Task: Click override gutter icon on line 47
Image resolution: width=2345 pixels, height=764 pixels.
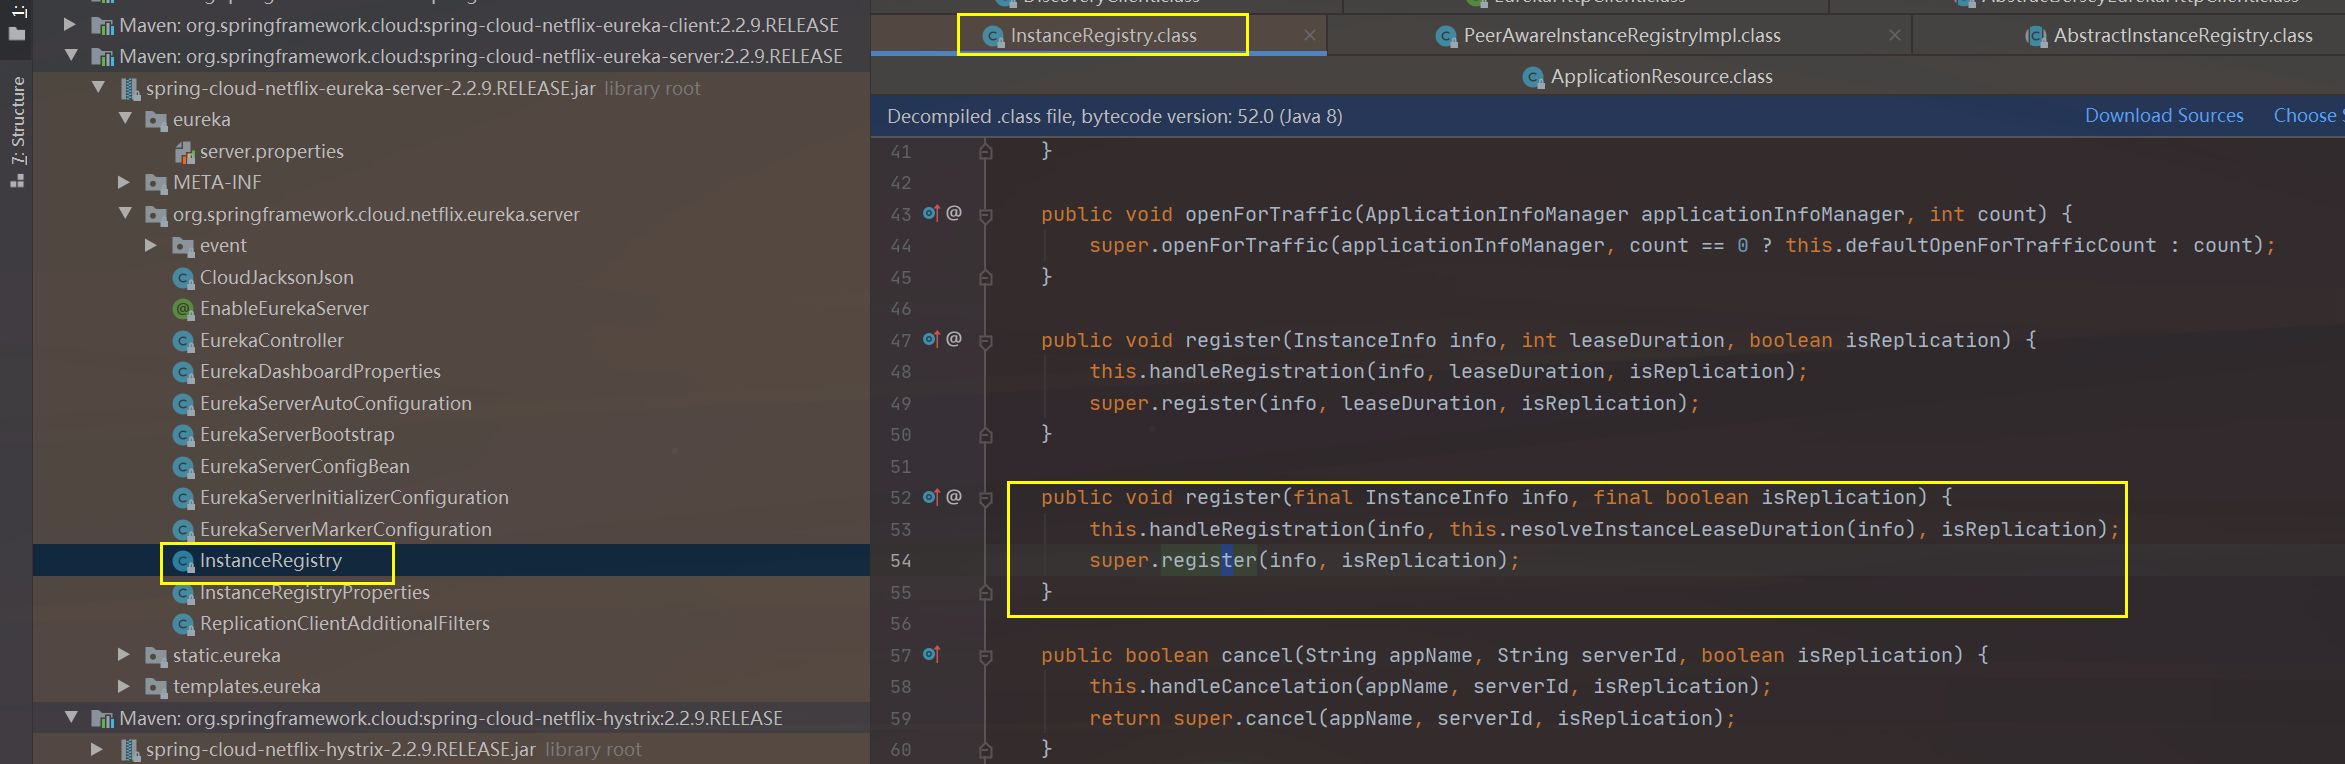Action: 931,339
